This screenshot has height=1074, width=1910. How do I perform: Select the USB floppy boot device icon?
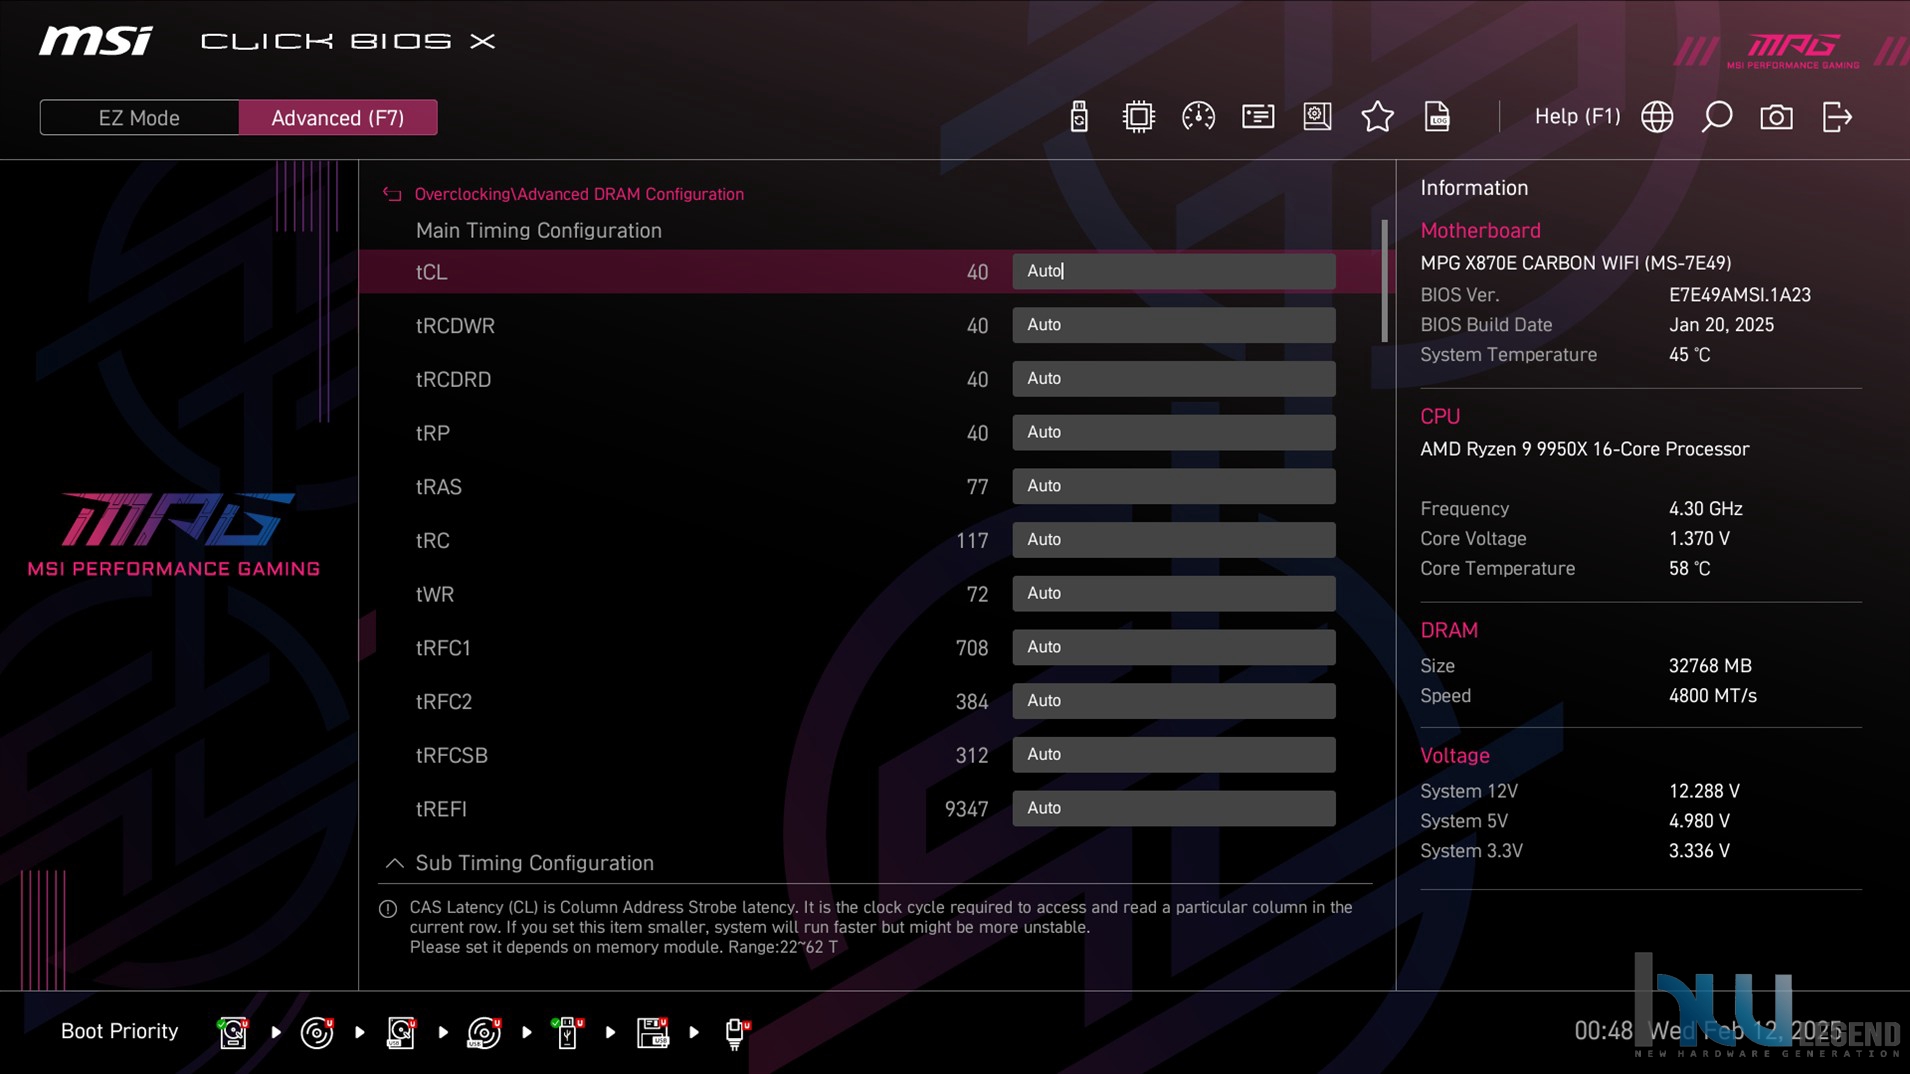[x=652, y=1032]
